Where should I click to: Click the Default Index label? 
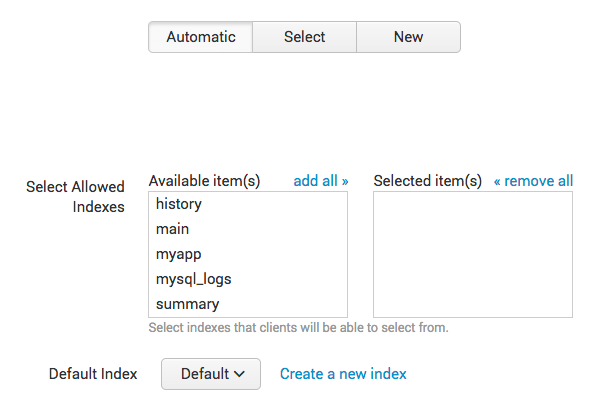(93, 374)
